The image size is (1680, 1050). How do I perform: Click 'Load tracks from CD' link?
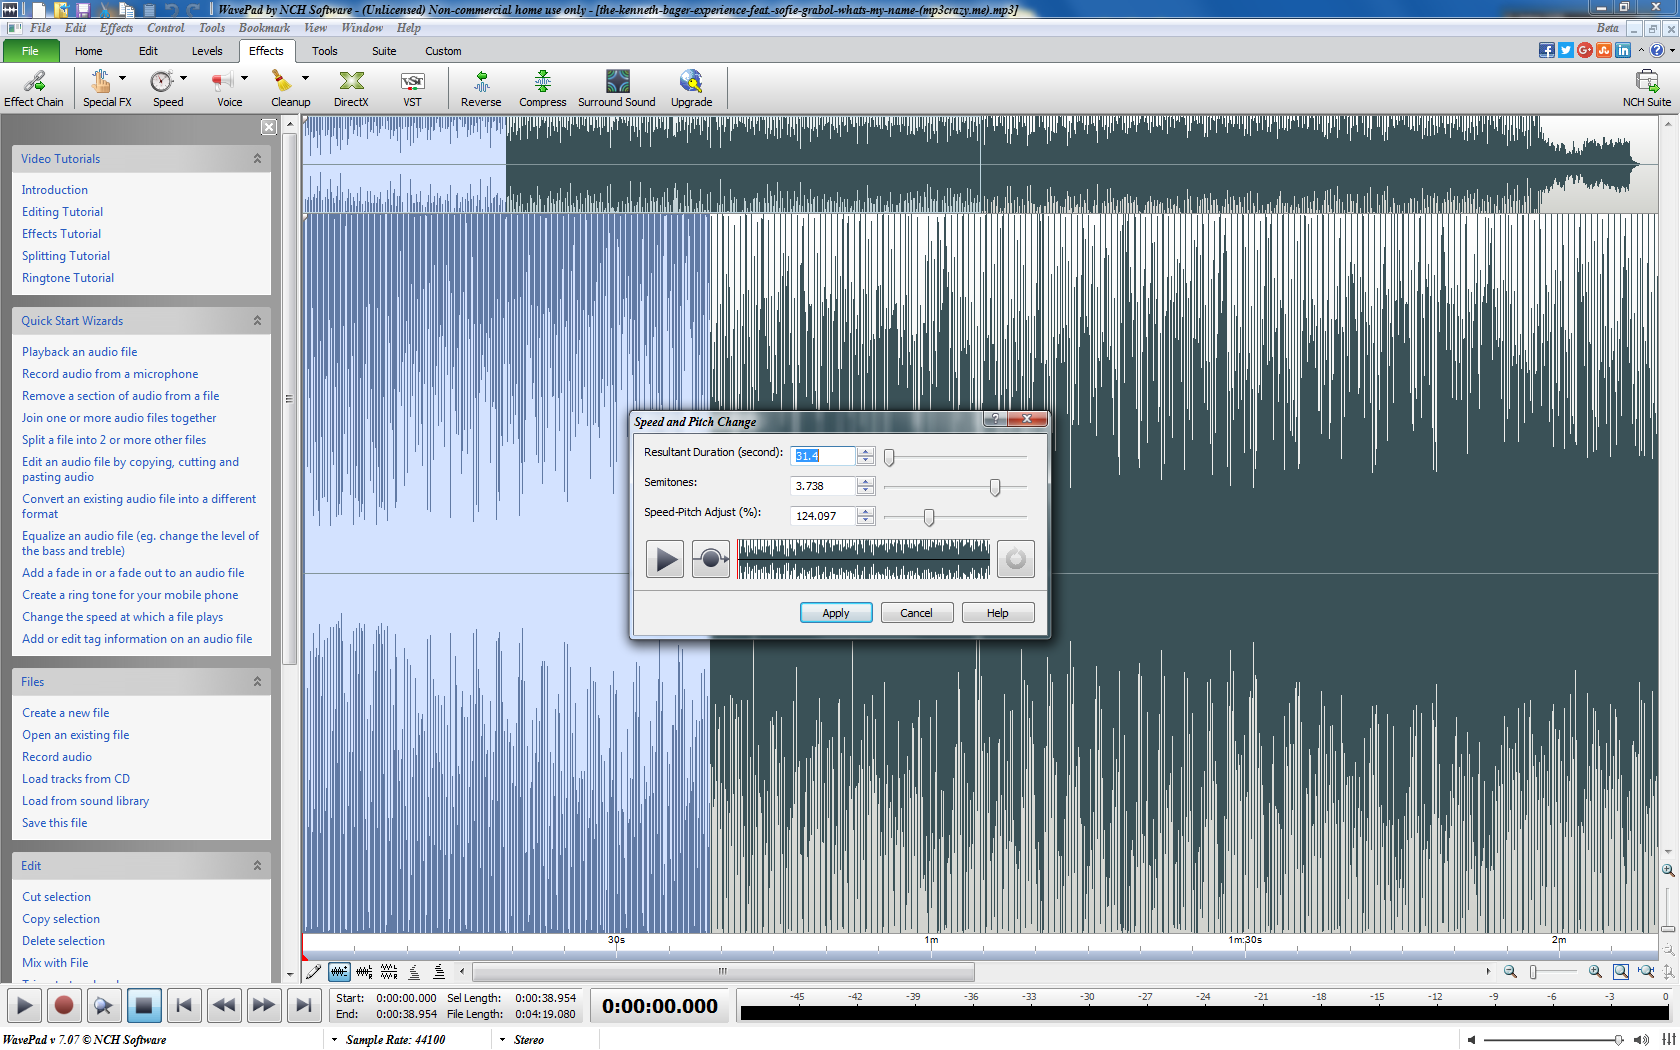pyautogui.click(x=76, y=779)
